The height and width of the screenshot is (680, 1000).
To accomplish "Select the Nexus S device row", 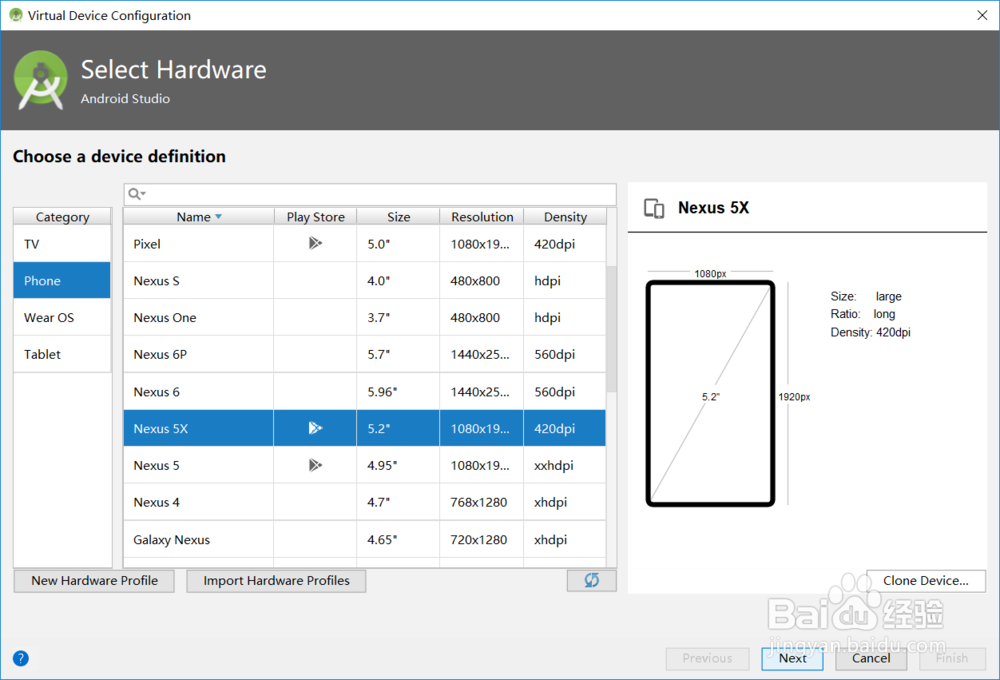I will [x=365, y=281].
